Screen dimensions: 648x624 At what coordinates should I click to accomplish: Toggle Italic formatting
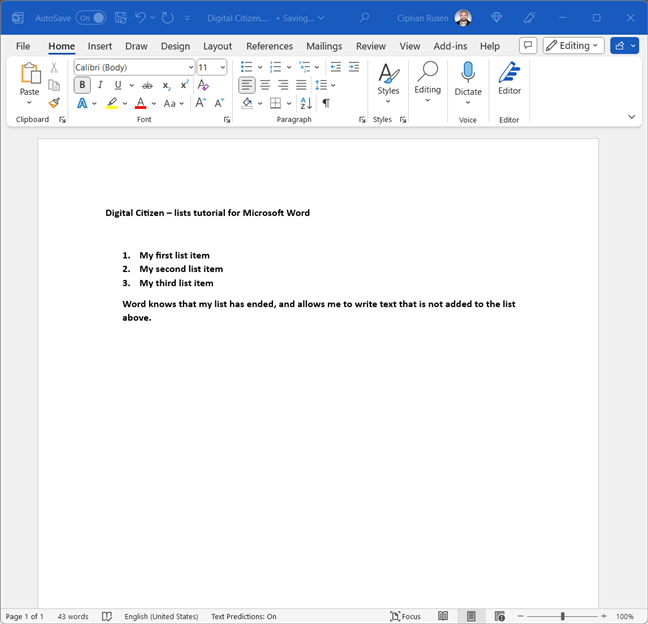[100, 85]
